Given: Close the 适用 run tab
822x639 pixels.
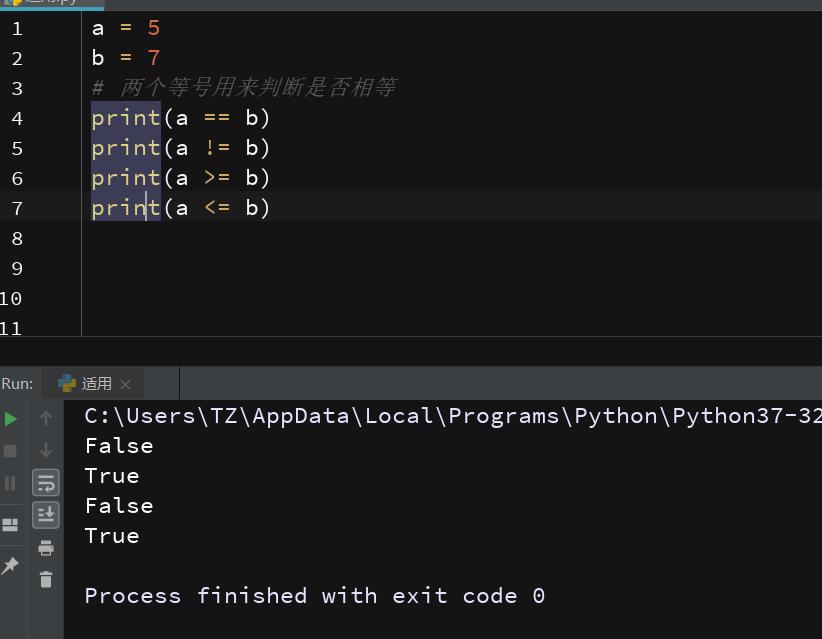Looking at the screenshot, I should pyautogui.click(x=125, y=383).
